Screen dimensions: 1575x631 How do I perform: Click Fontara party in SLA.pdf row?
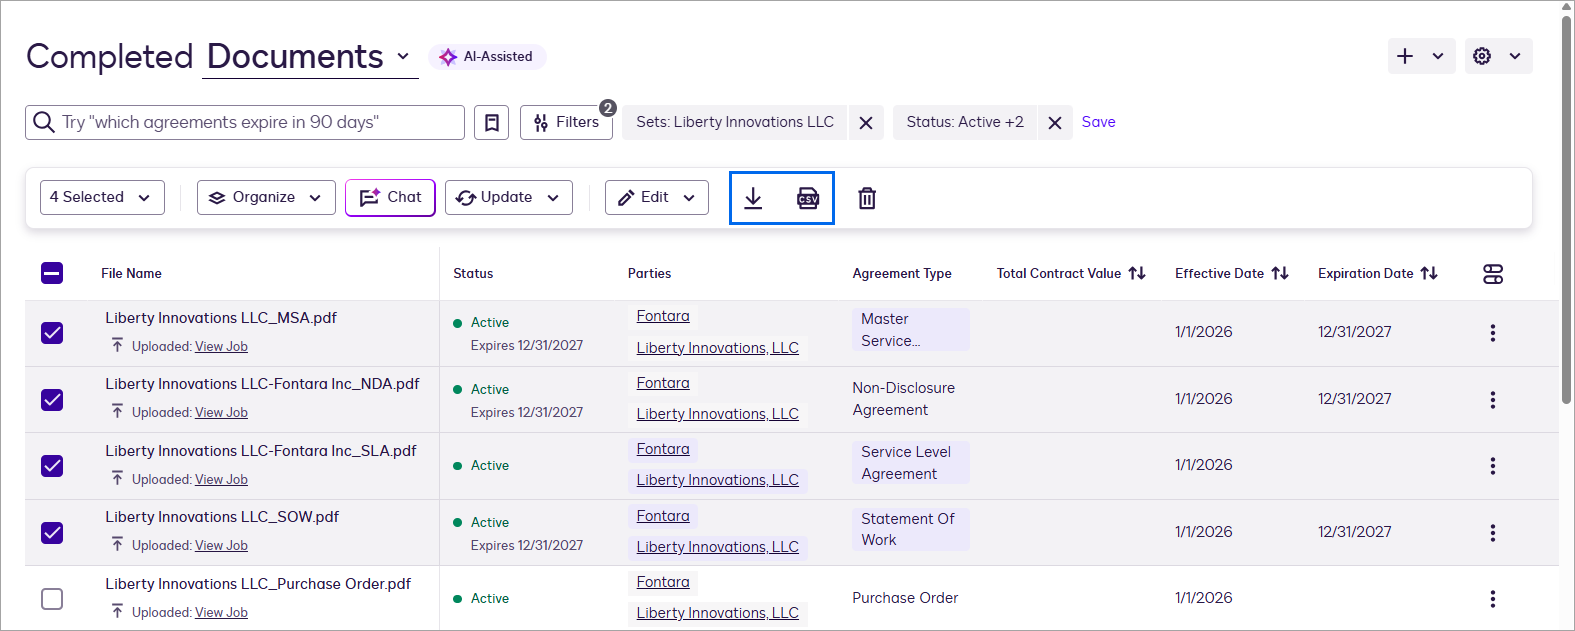(x=663, y=449)
